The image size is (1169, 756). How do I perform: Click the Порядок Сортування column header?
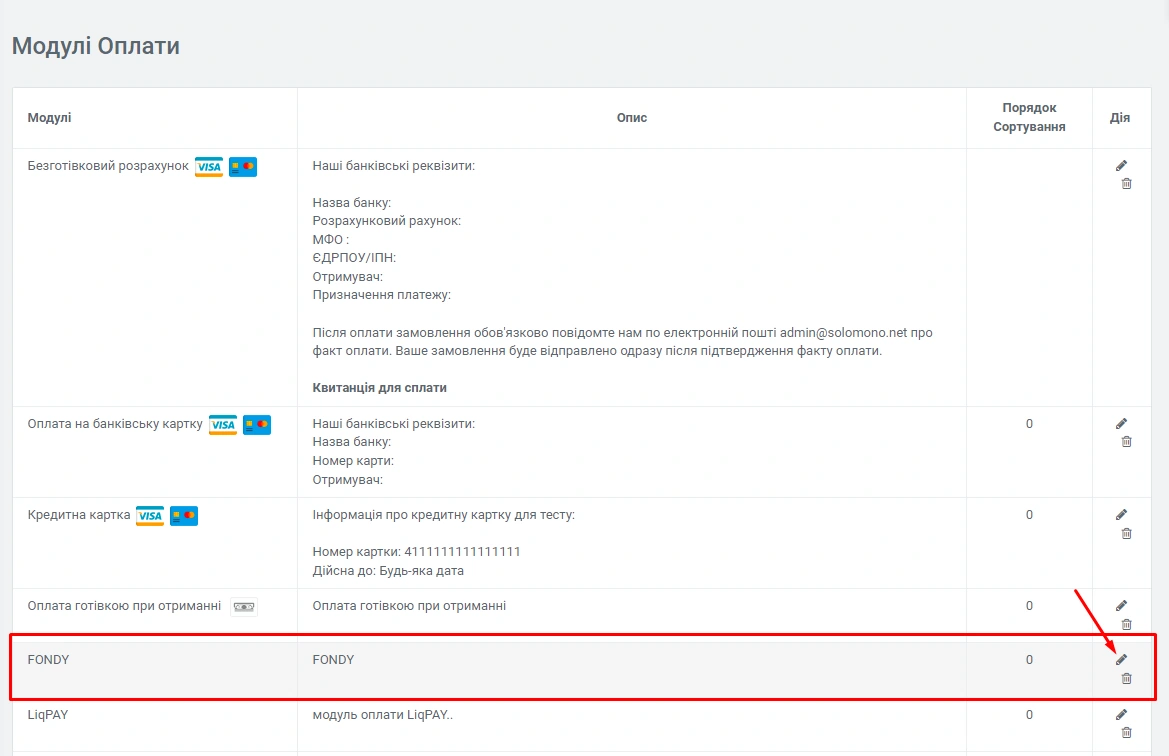(1029, 117)
